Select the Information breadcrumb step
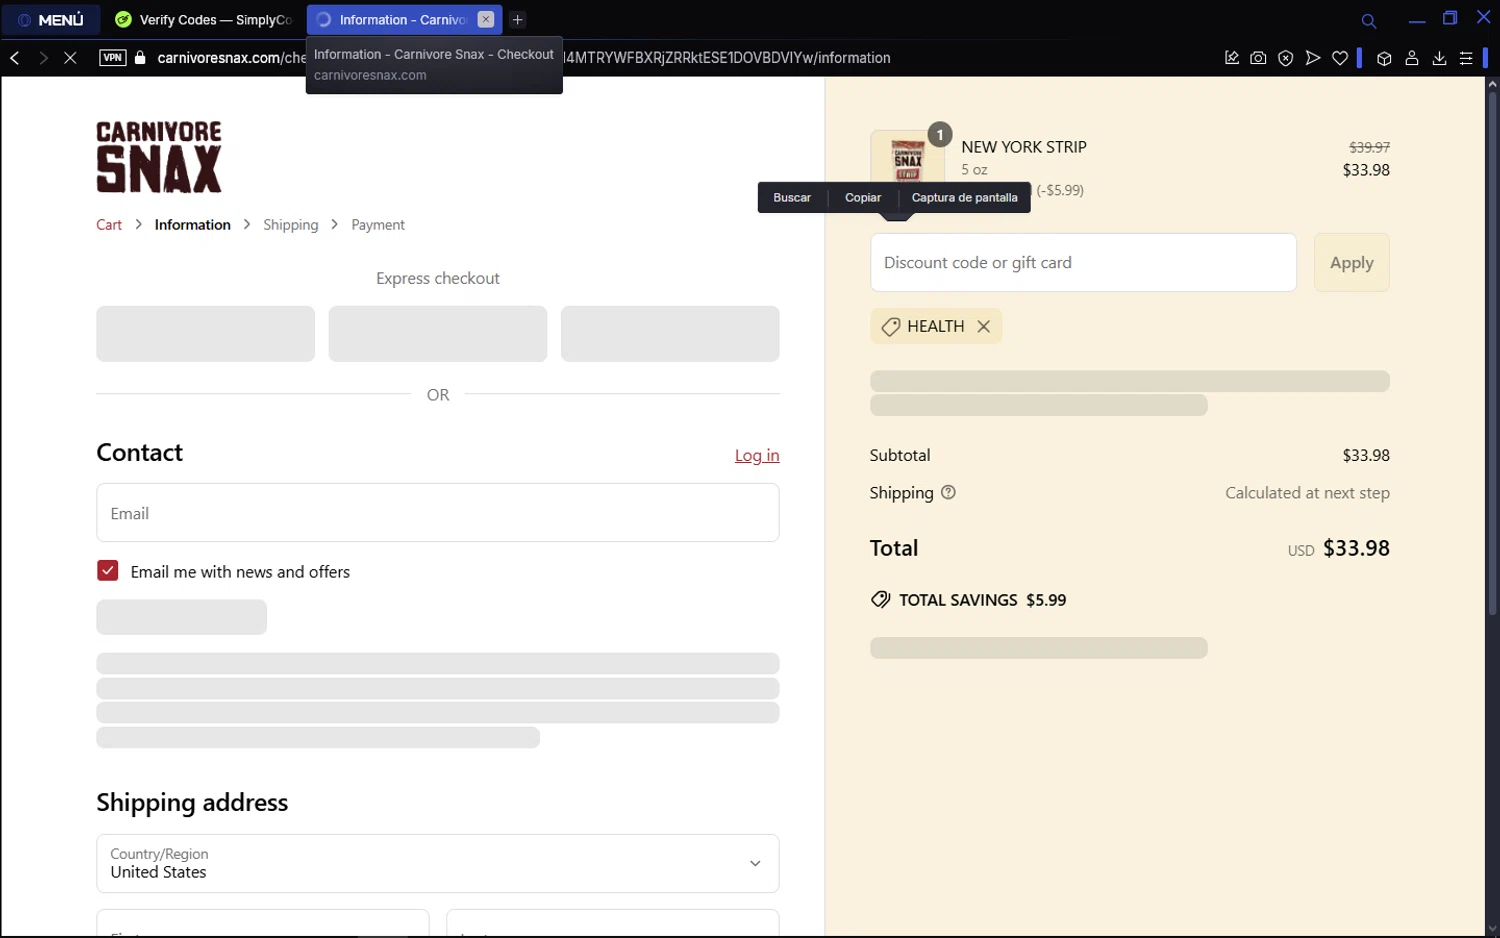 coord(192,225)
